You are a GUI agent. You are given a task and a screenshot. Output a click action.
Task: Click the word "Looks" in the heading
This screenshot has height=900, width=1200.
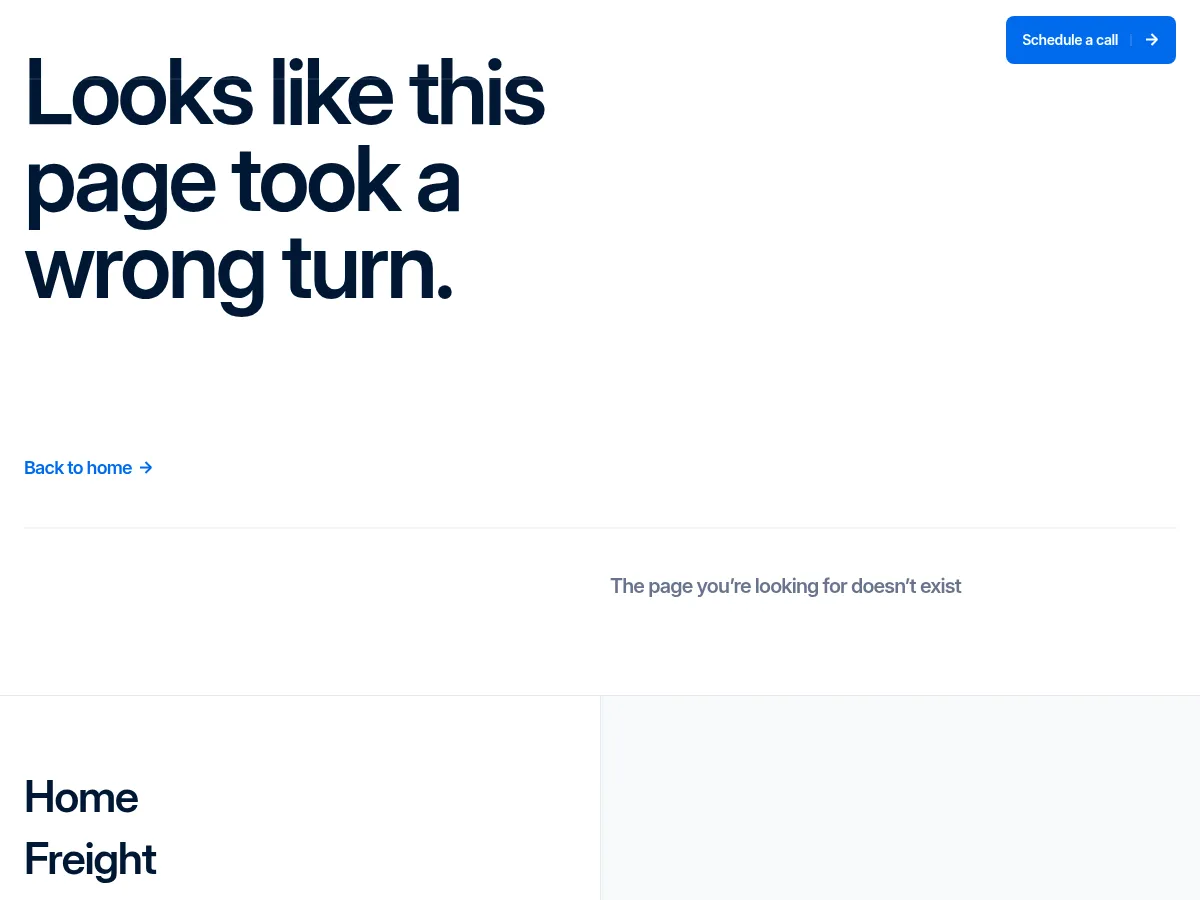tap(139, 95)
